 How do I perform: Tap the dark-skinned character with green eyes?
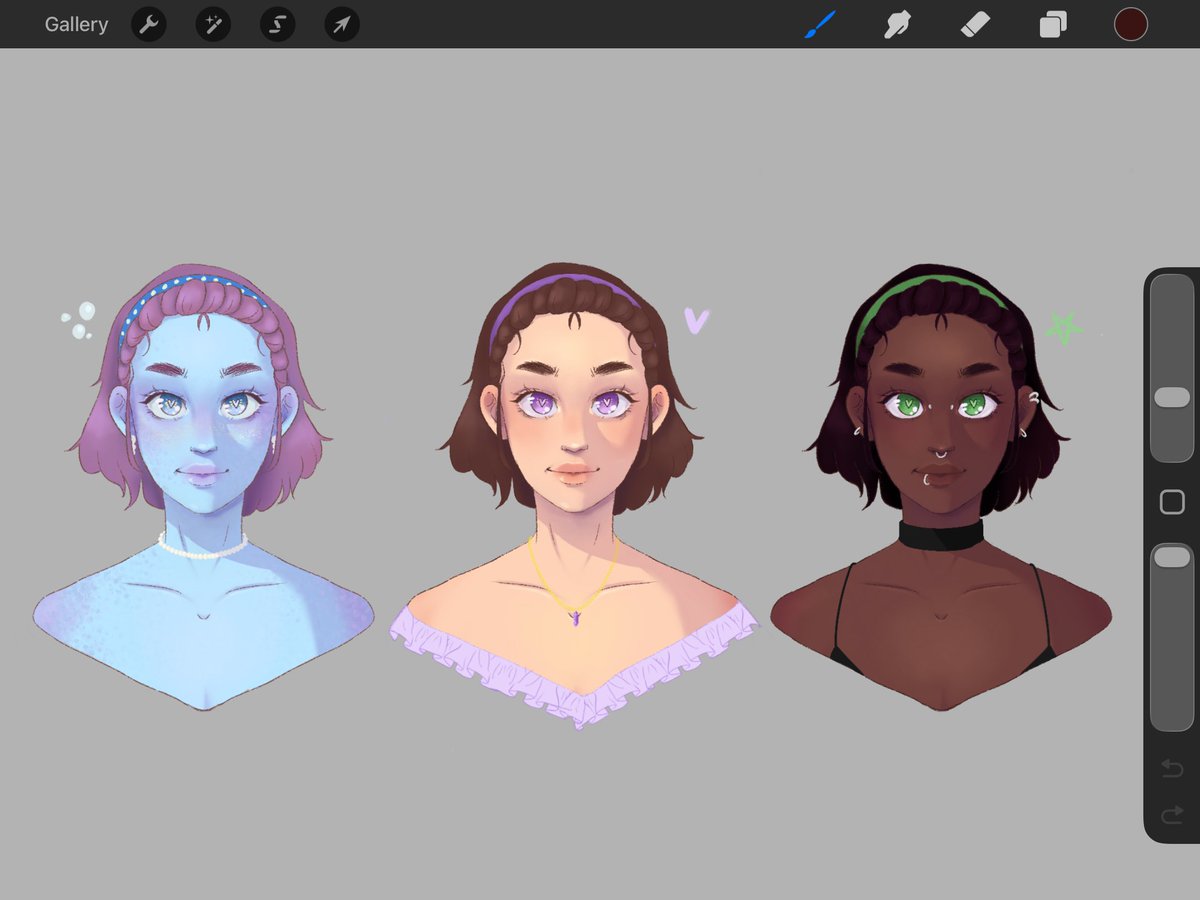[940, 487]
